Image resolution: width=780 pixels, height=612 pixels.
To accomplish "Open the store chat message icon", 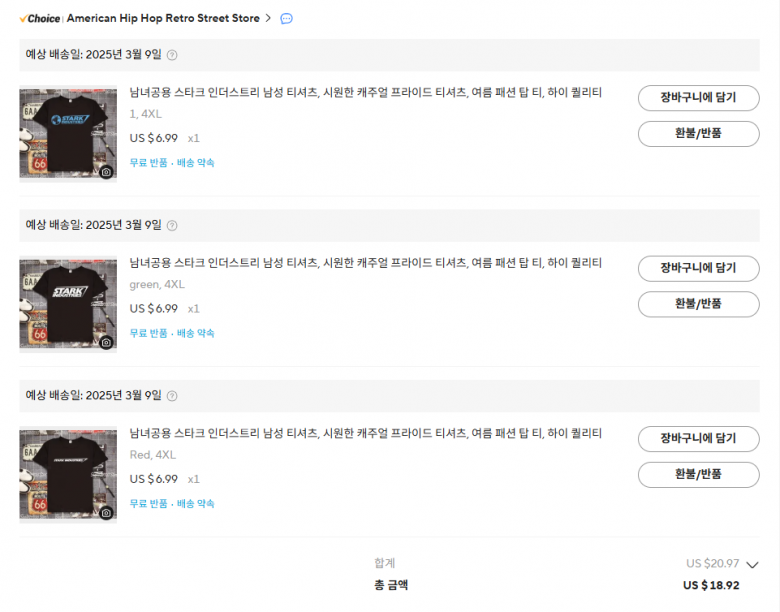I will pos(286,18).
